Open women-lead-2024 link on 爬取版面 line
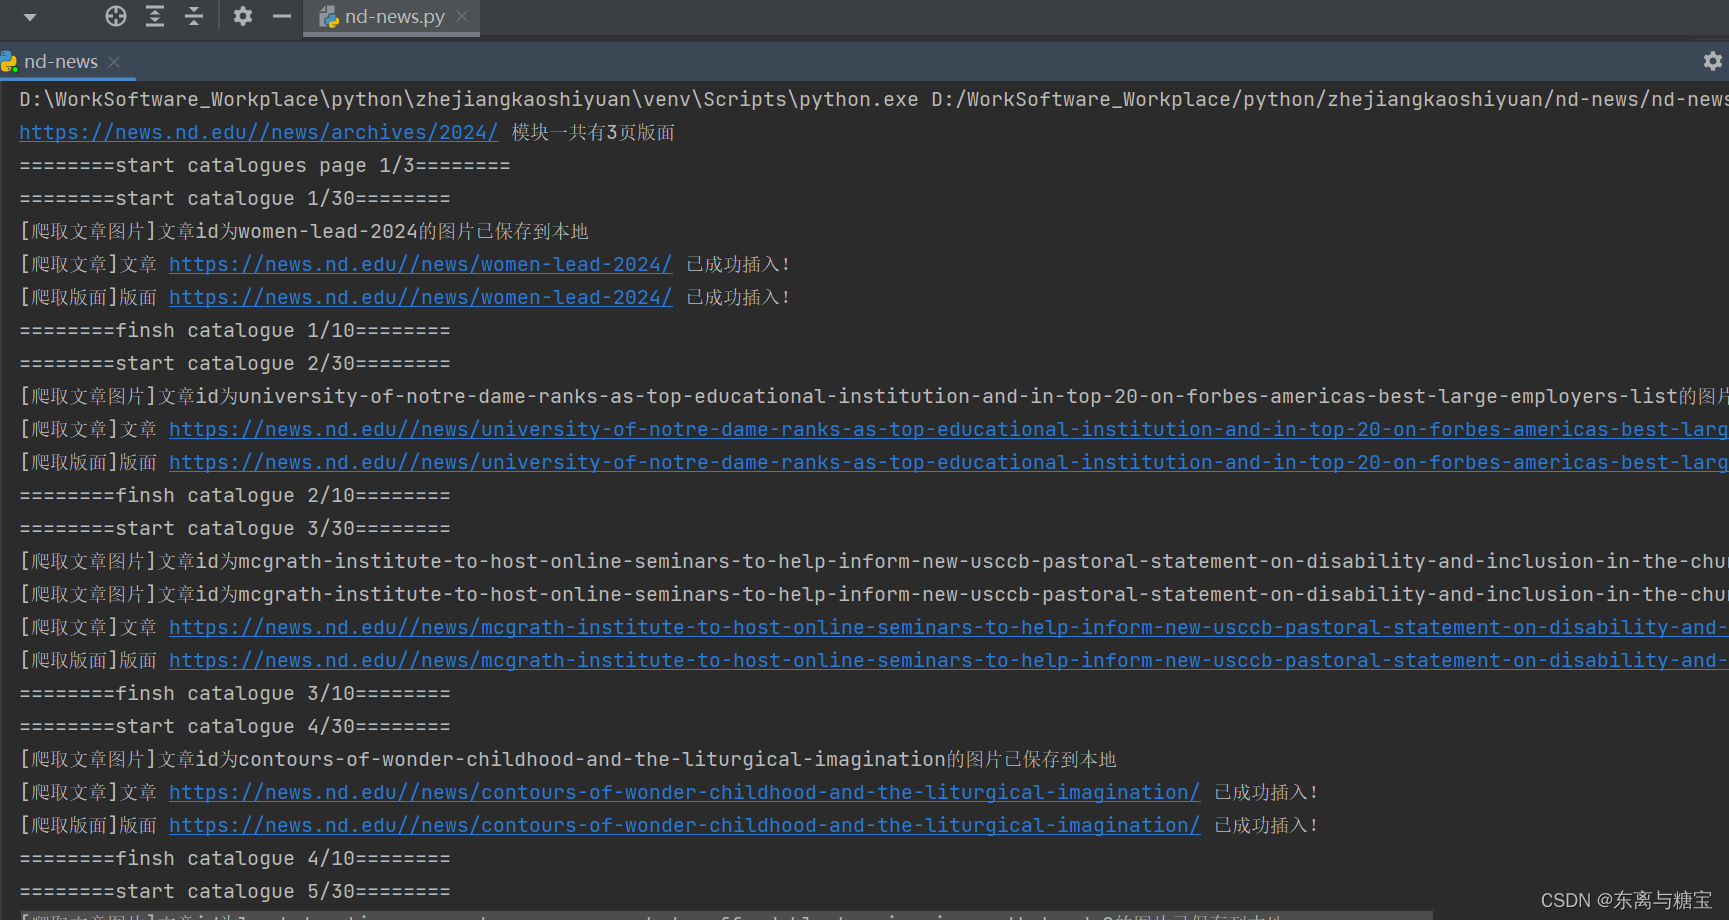The image size is (1729, 920). tap(421, 297)
